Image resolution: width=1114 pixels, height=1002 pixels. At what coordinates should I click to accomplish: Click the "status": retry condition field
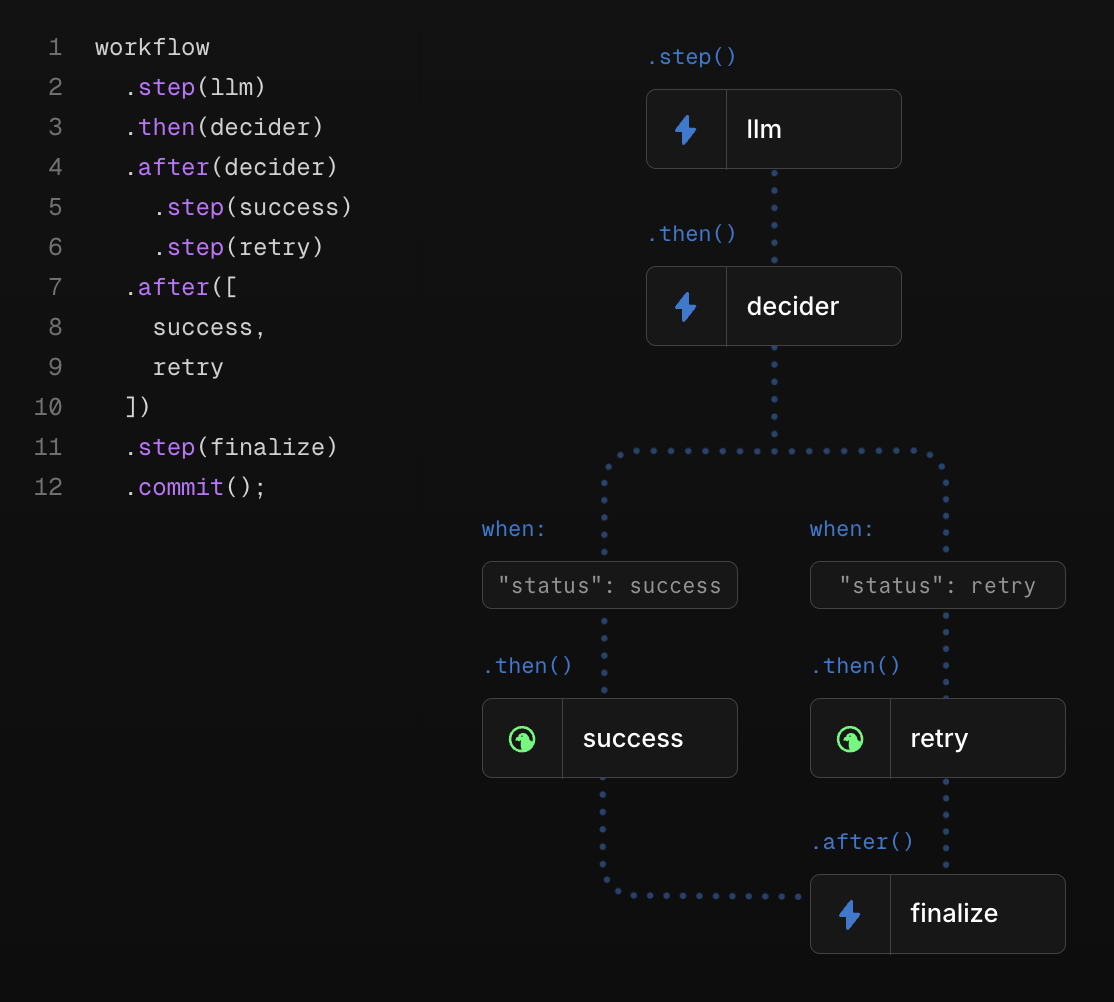(x=937, y=585)
